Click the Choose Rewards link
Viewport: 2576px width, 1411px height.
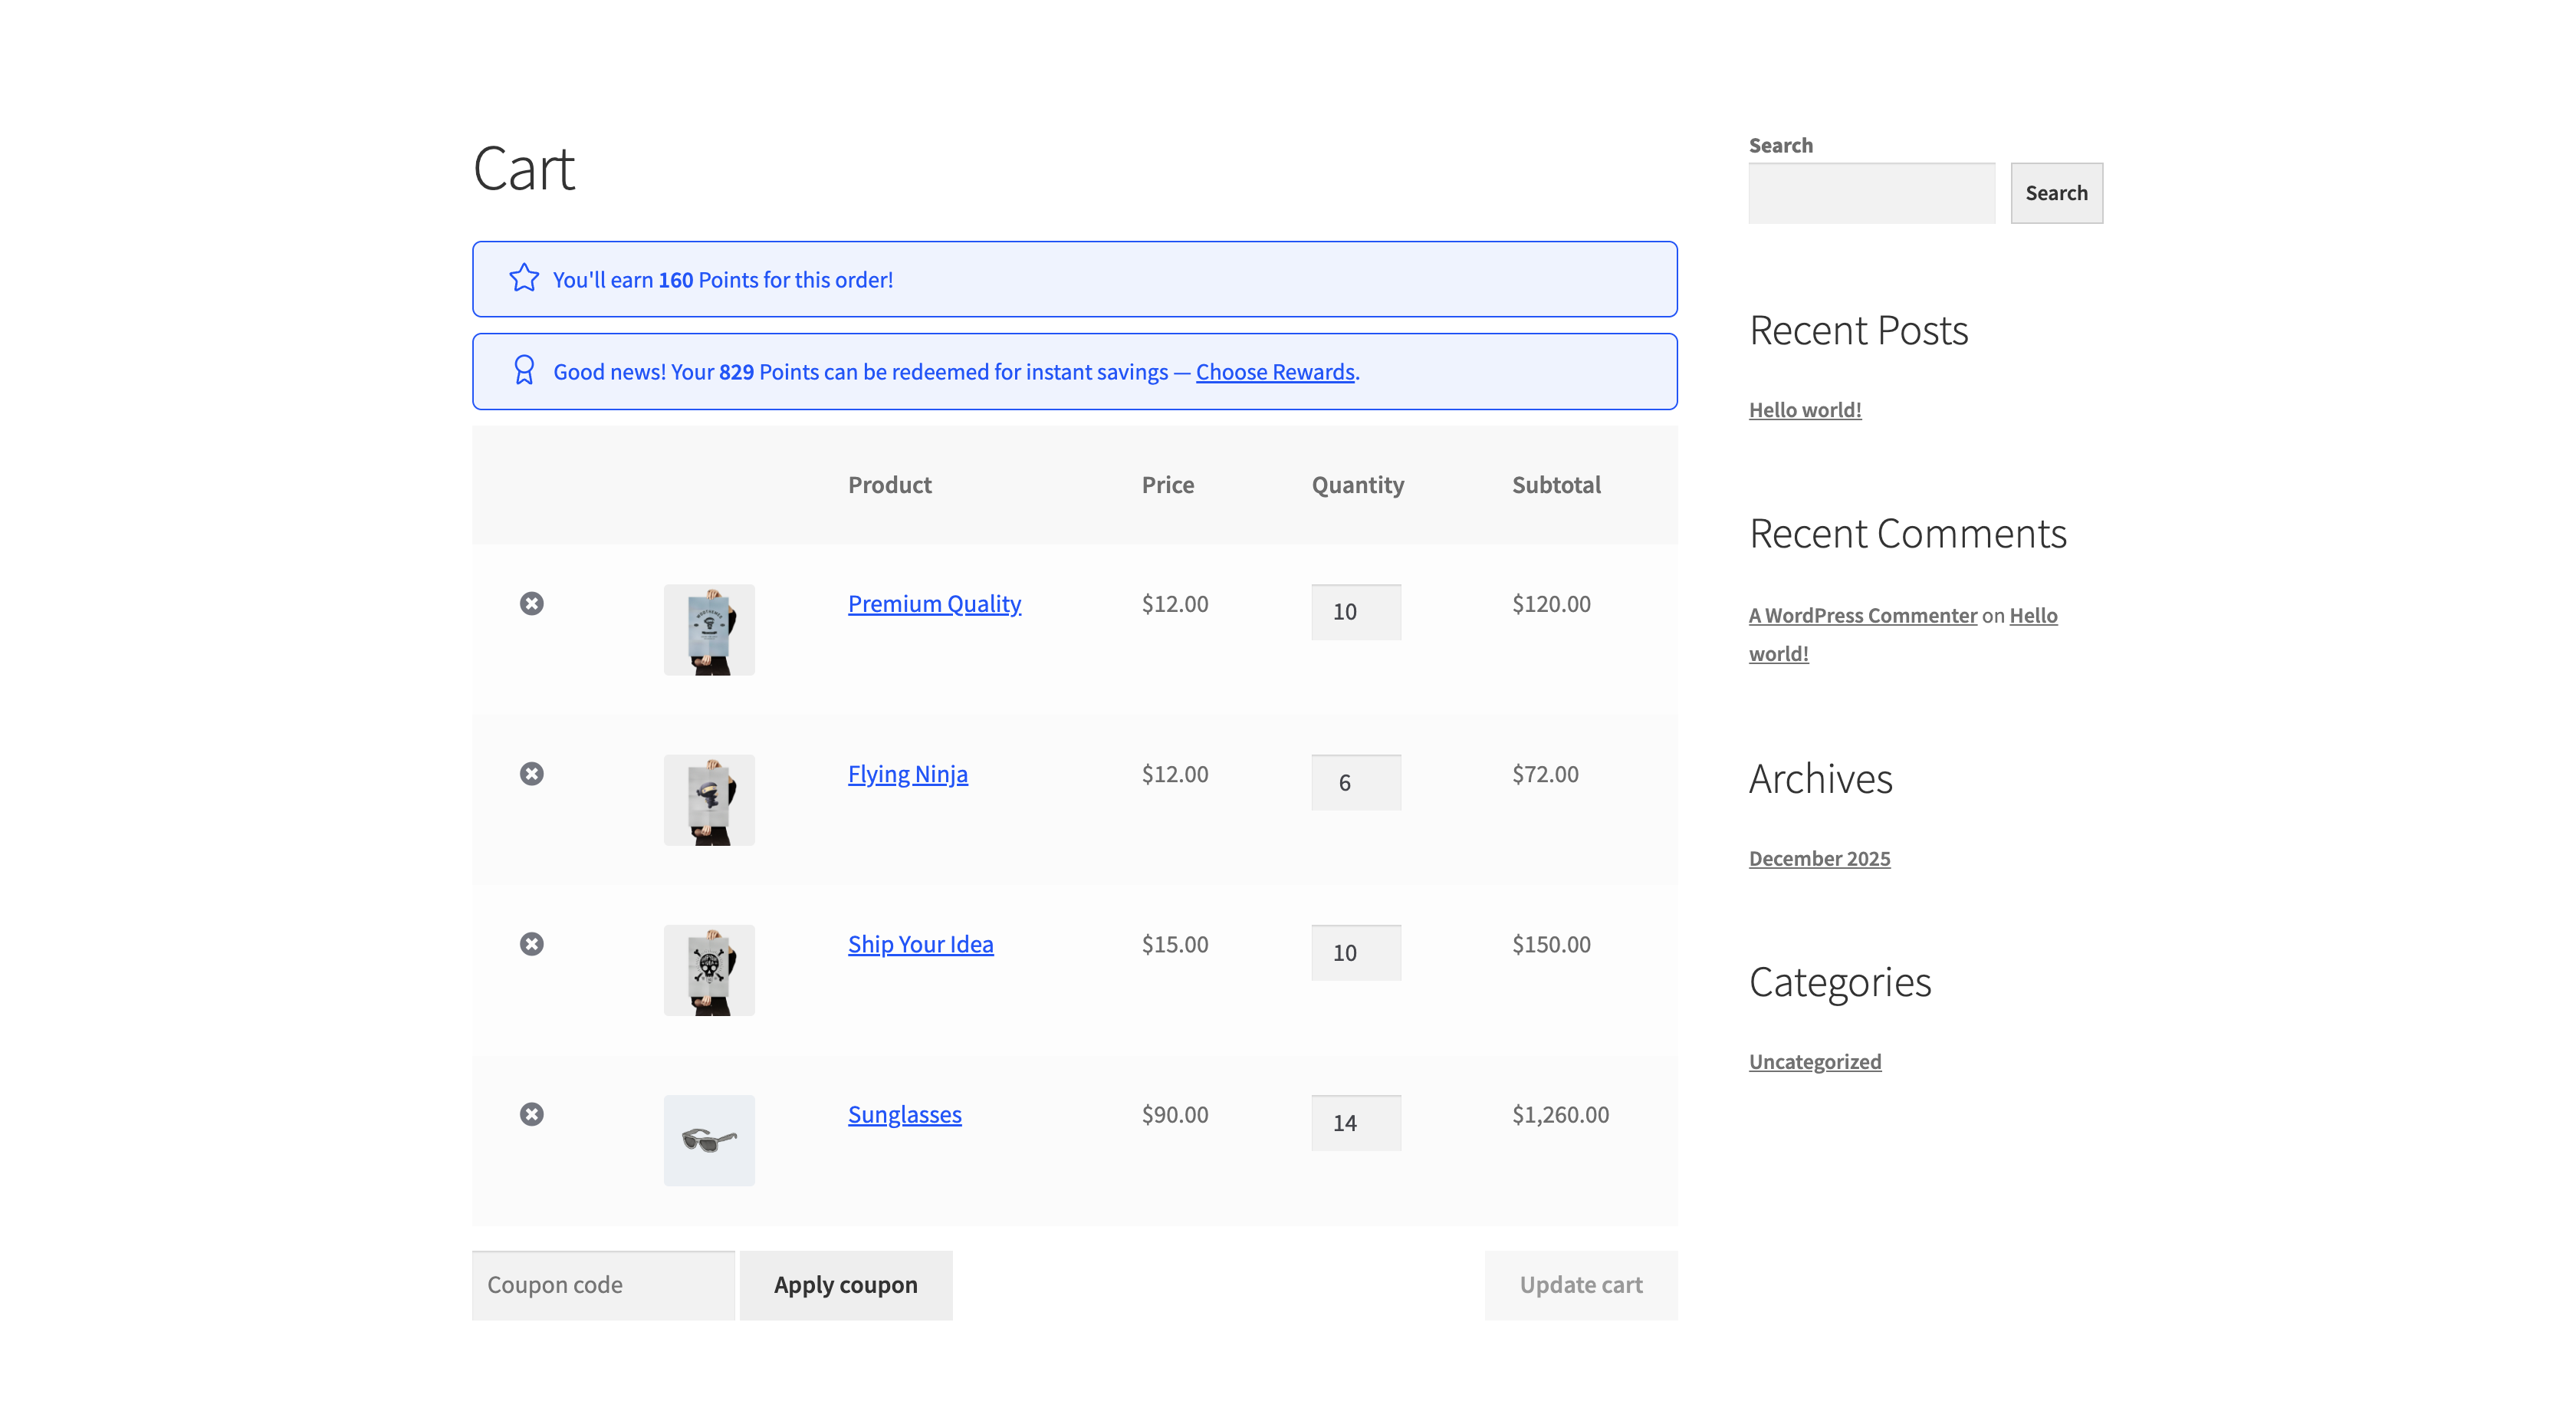[1274, 372]
